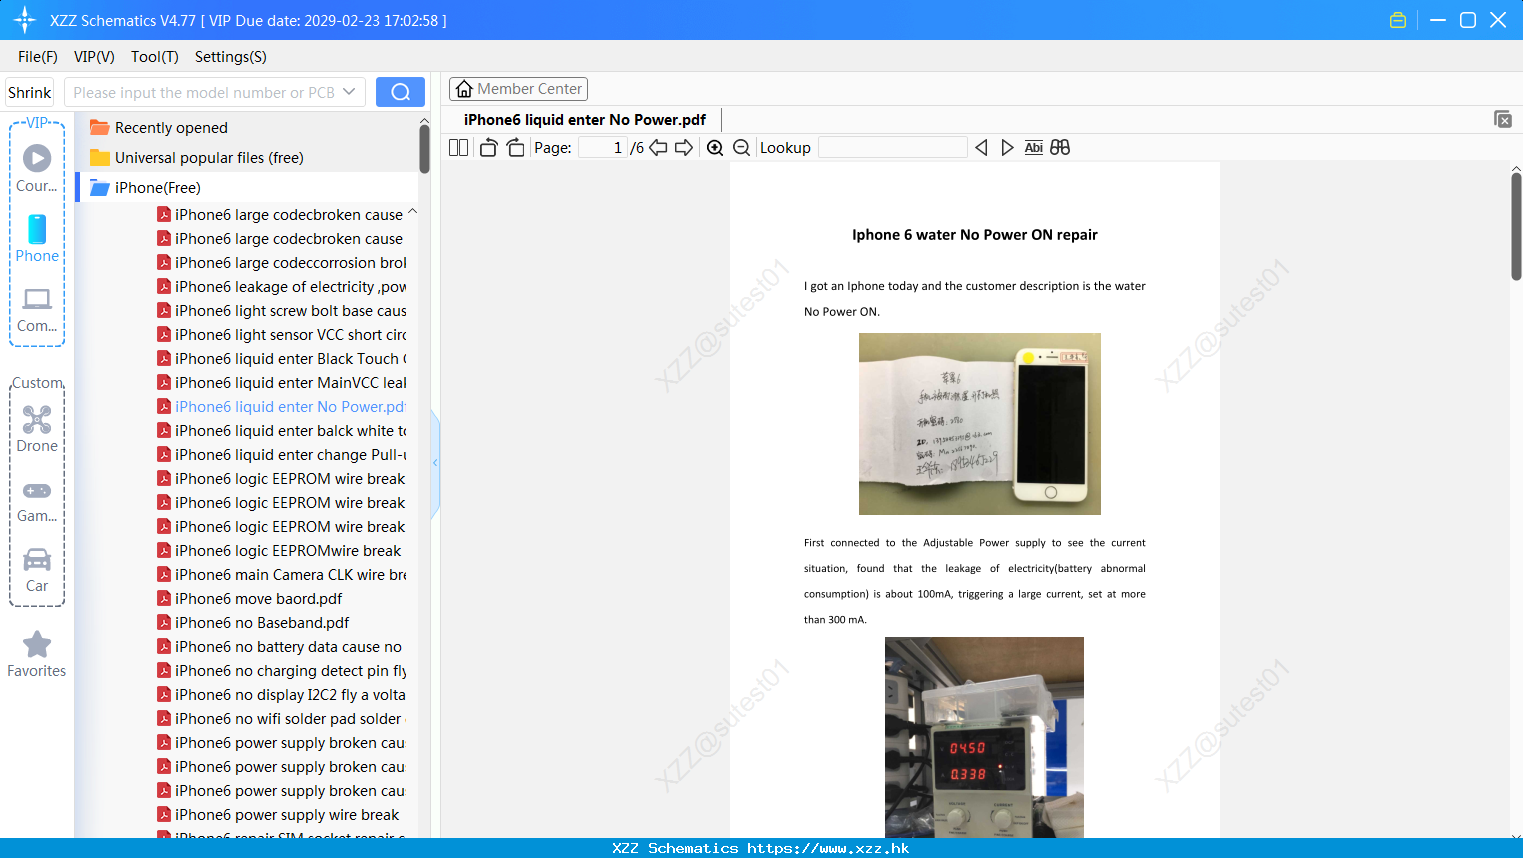Close the open PDF tab panel icon
The height and width of the screenshot is (858, 1523).
[x=1503, y=119]
